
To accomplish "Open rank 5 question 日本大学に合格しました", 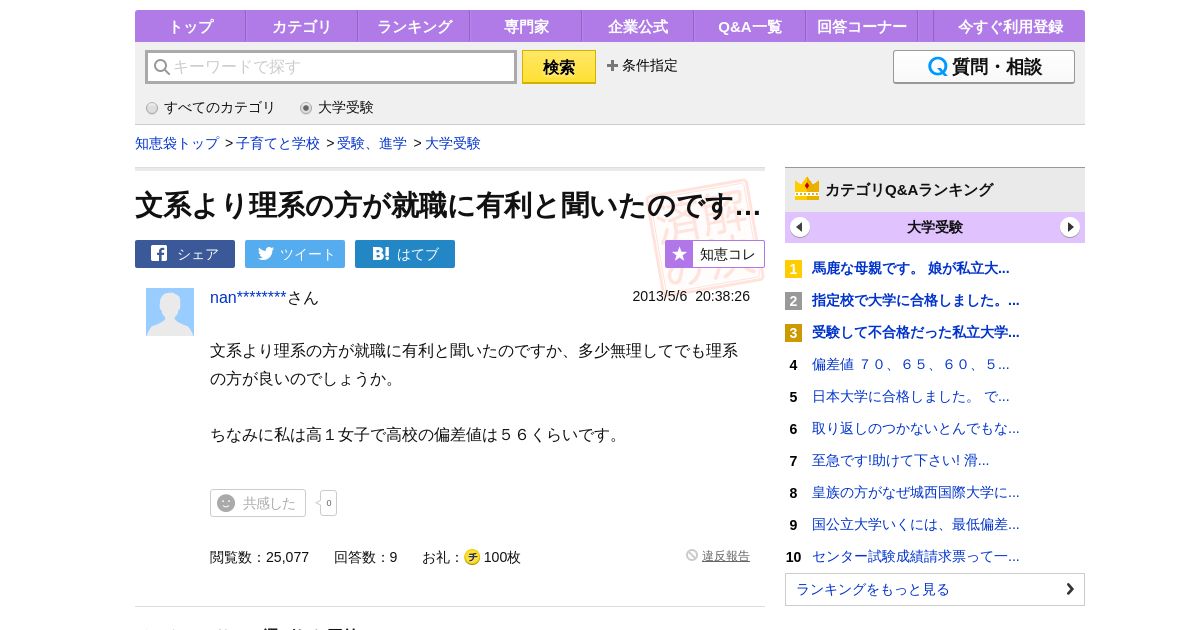I will pyautogui.click(x=910, y=396).
